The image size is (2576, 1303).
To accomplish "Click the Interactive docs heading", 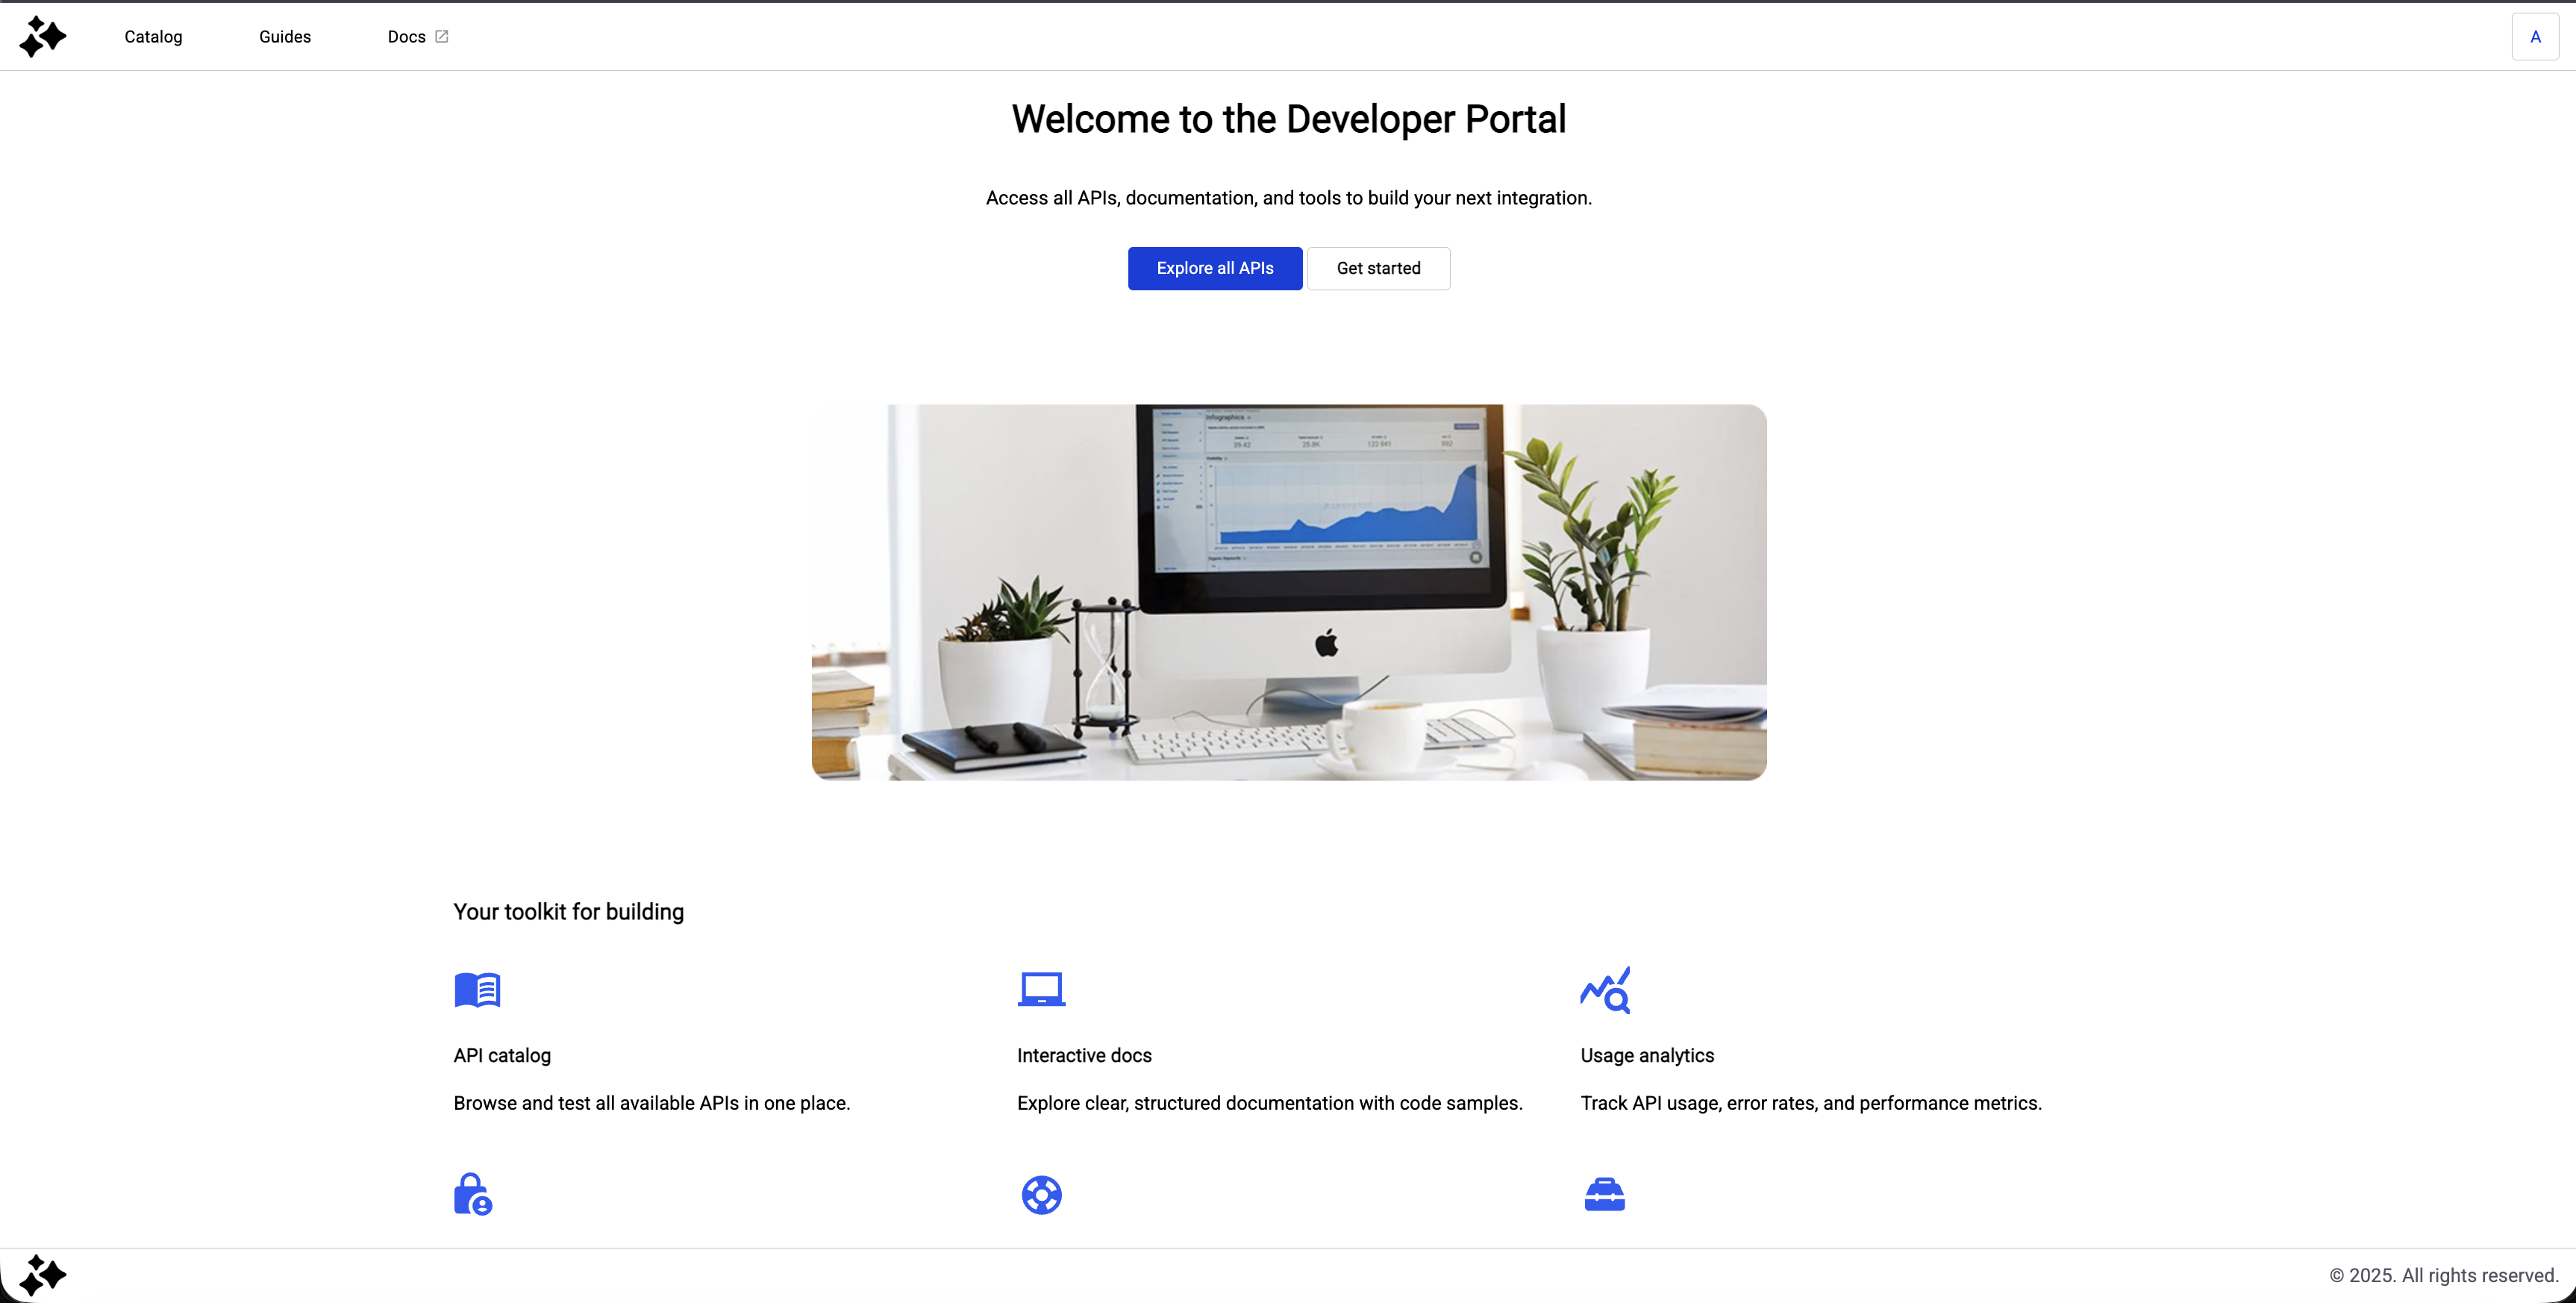I will pos(1084,1055).
